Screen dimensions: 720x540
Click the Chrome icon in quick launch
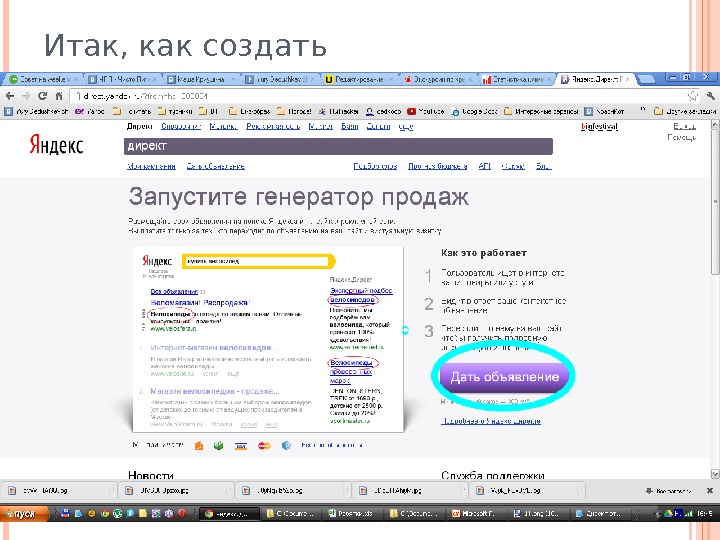tap(104, 513)
